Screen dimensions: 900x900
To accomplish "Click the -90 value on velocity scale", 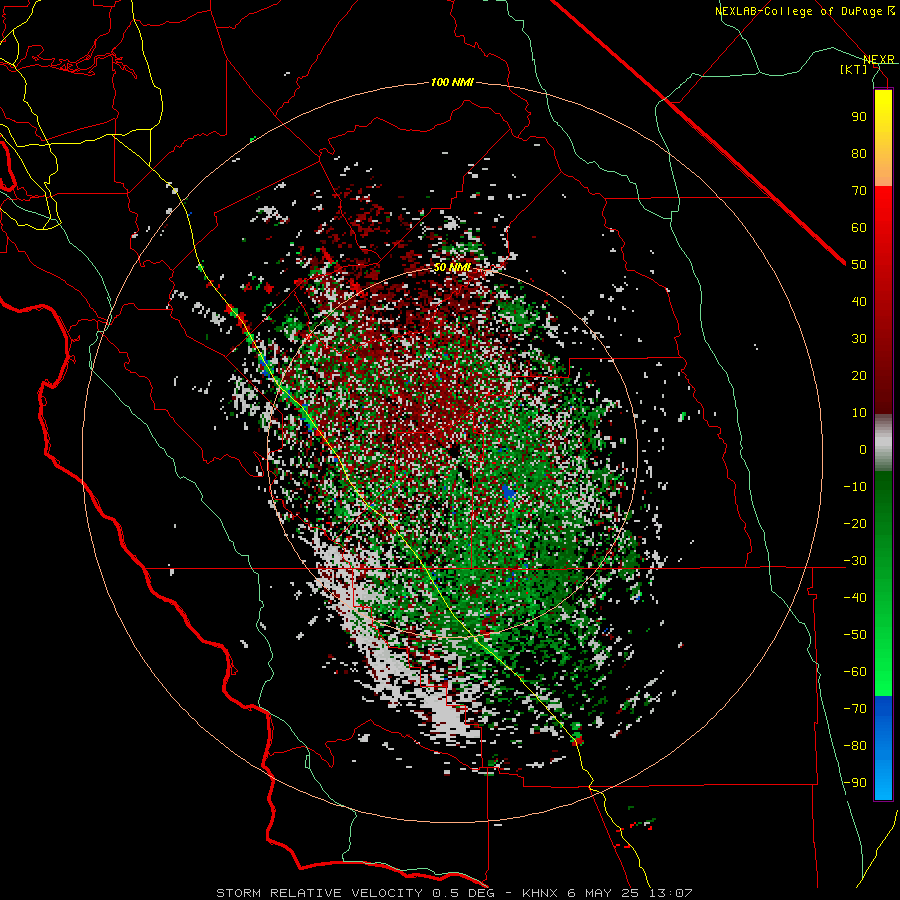I will tap(855, 783).
